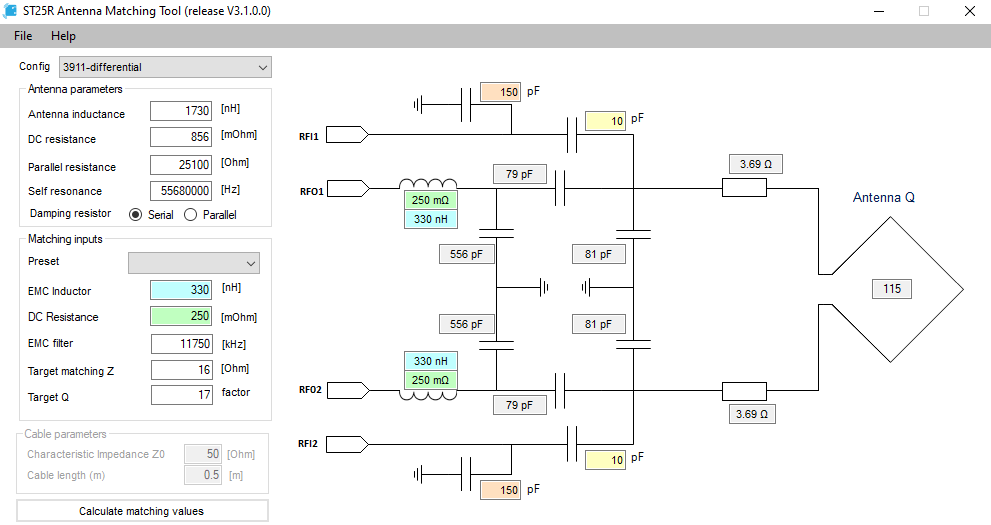
Task: Click the RFO2 inductor coil symbol
Action: coord(428,395)
